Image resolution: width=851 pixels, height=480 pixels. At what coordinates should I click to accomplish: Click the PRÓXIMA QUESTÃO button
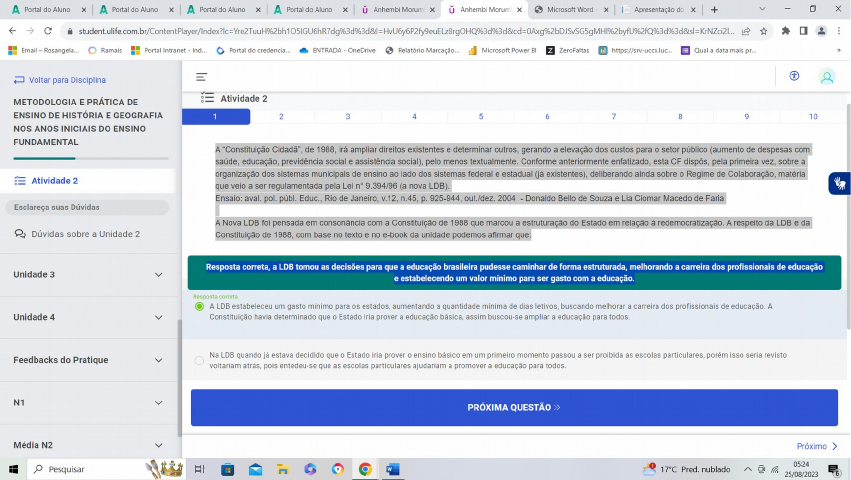[x=514, y=408]
